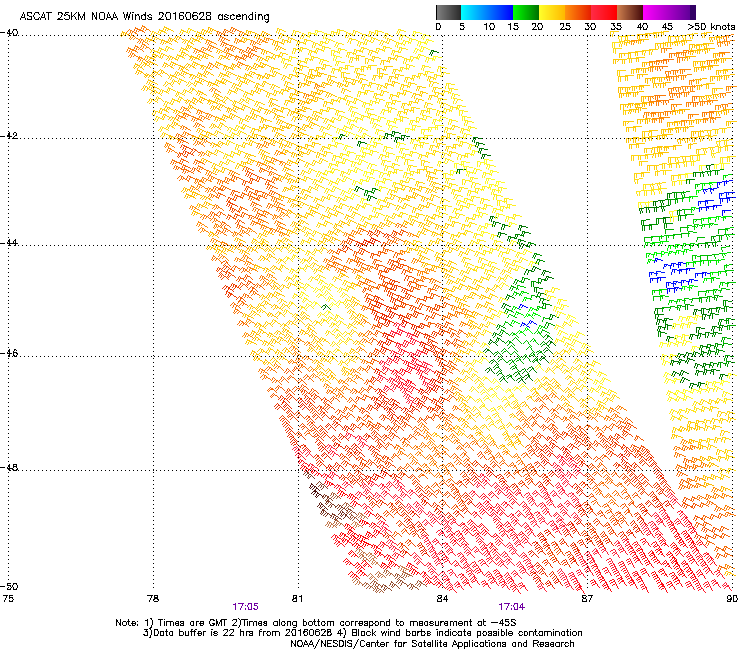Click the brown 35-40 knots legend segment
The image size is (740, 650).
[630, 12]
